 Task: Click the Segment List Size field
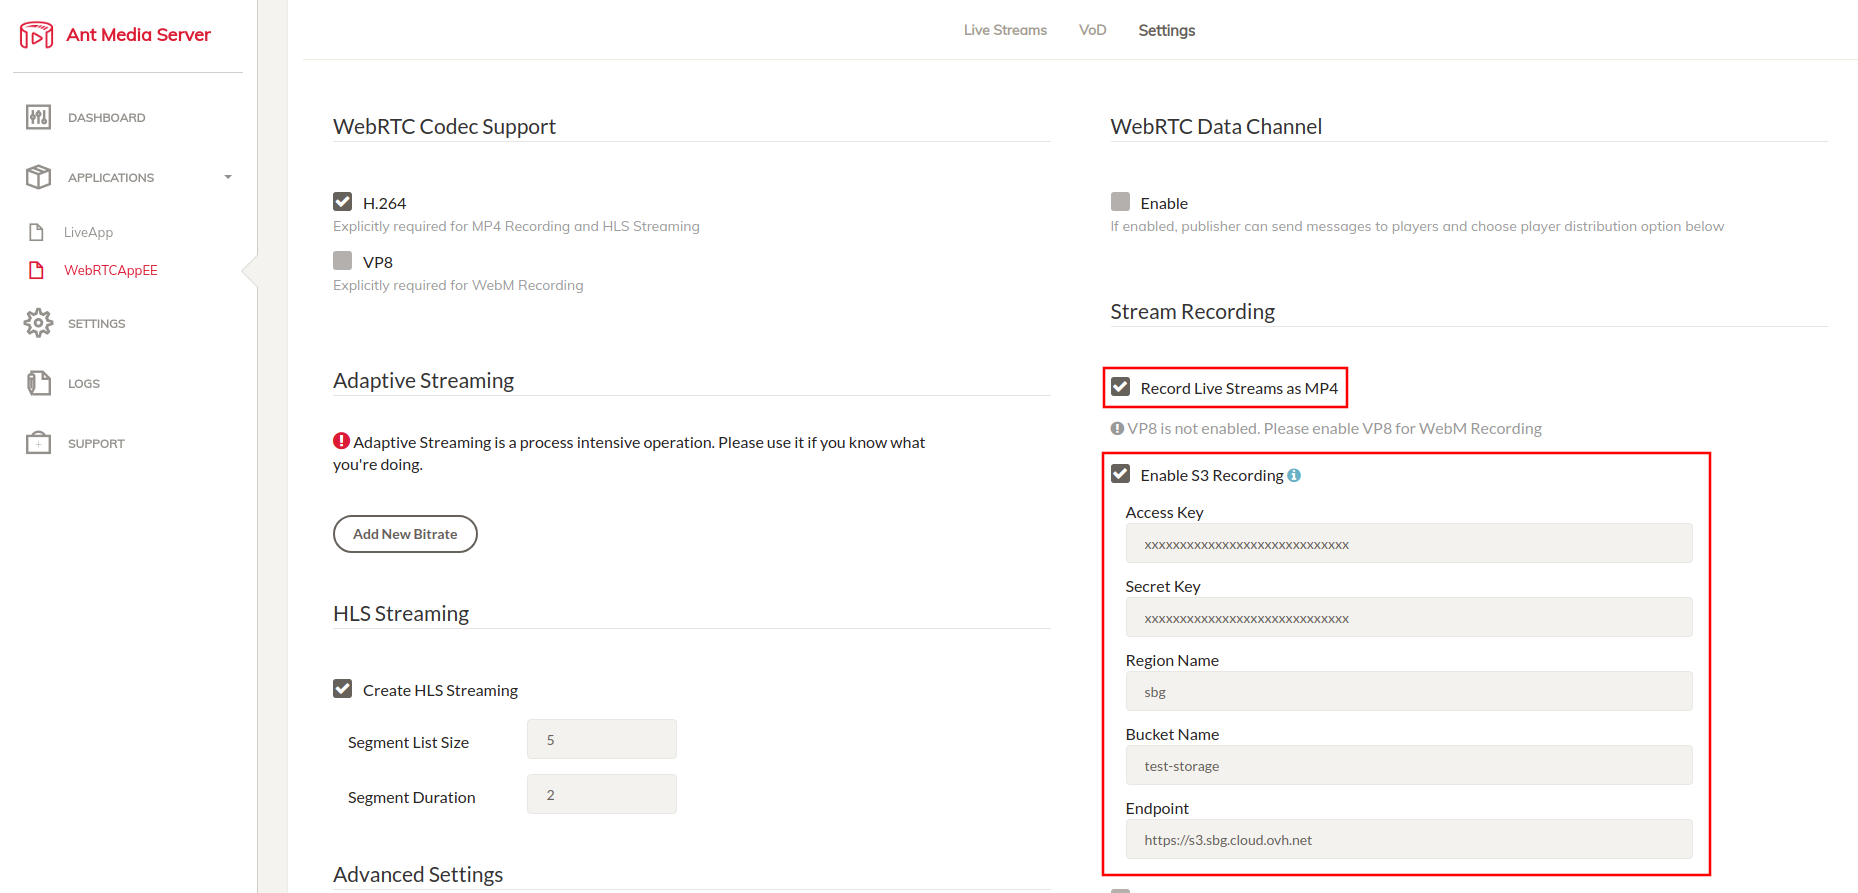click(602, 739)
